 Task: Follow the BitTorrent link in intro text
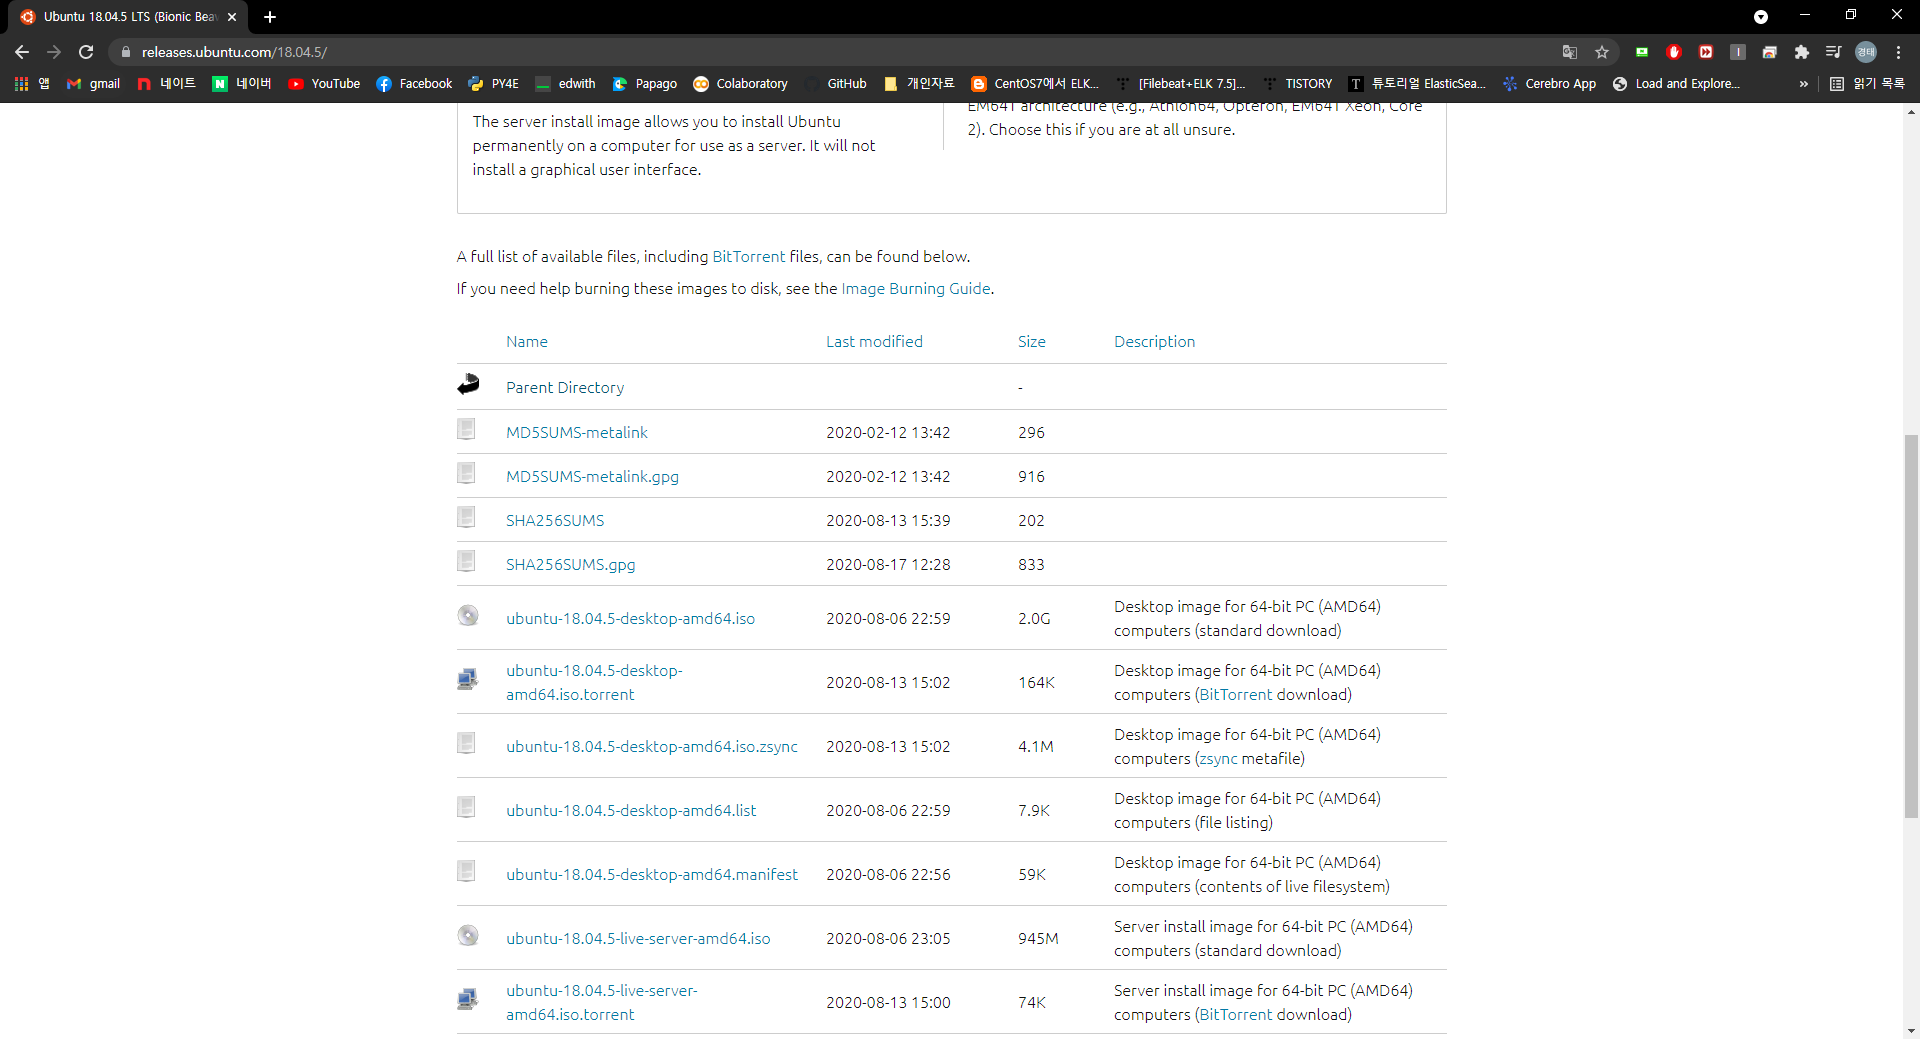(x=749, y=257)
